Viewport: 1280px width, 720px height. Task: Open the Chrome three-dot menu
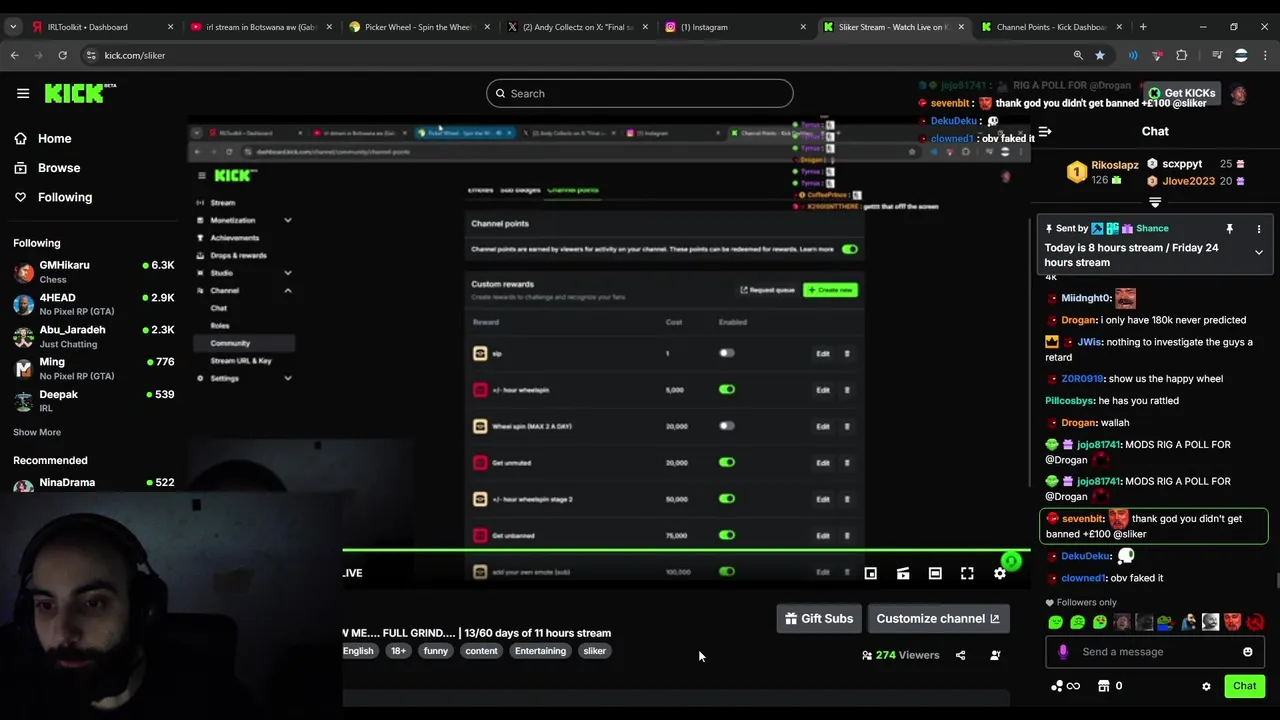1265,55
